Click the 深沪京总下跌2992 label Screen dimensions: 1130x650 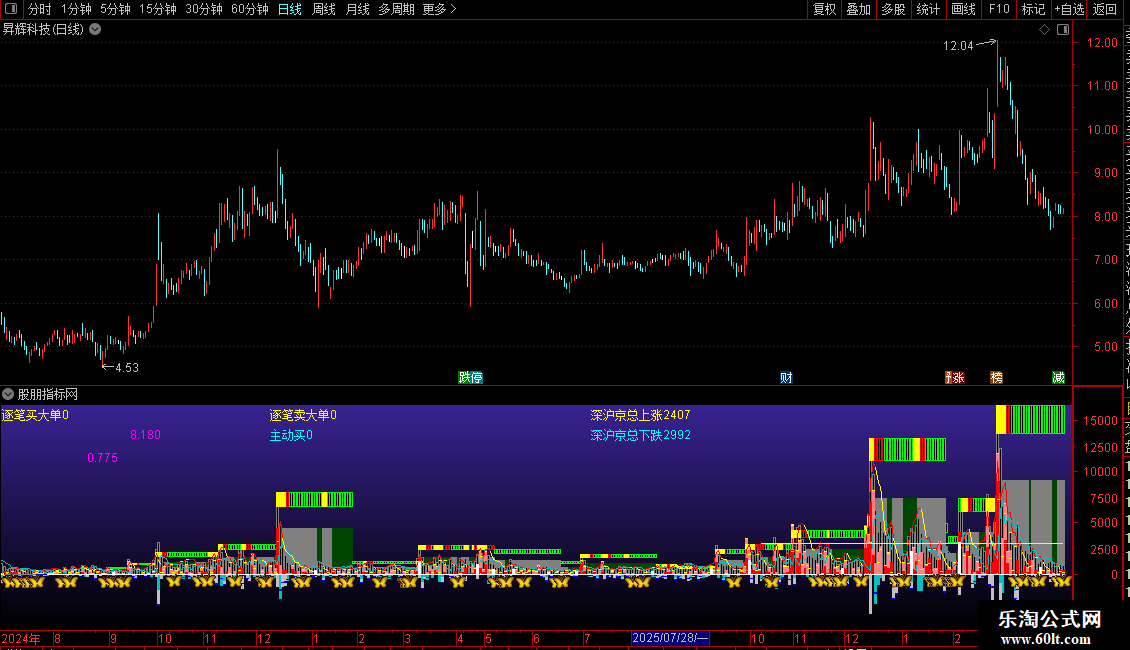pos(640,435)
